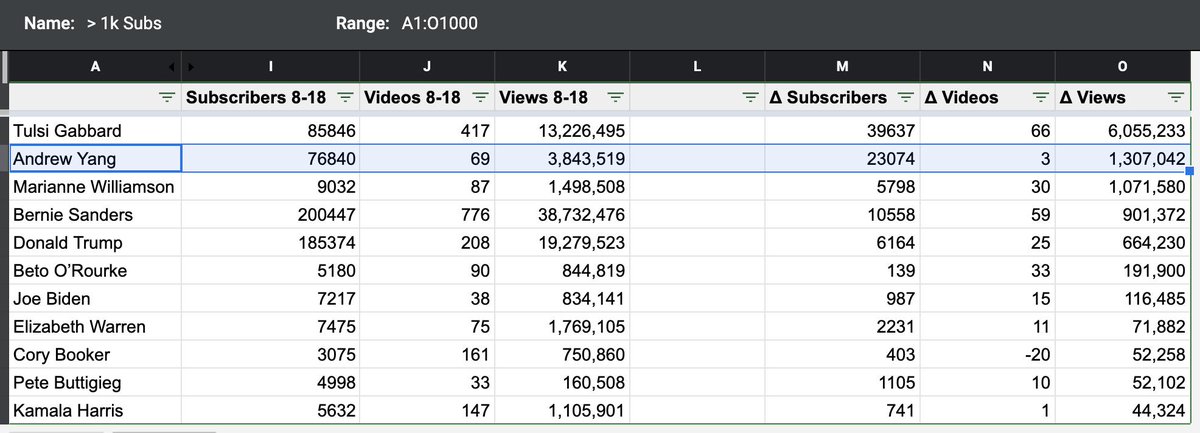
Task: Open filter for Δ Views column
Action: coord(1176,97)
